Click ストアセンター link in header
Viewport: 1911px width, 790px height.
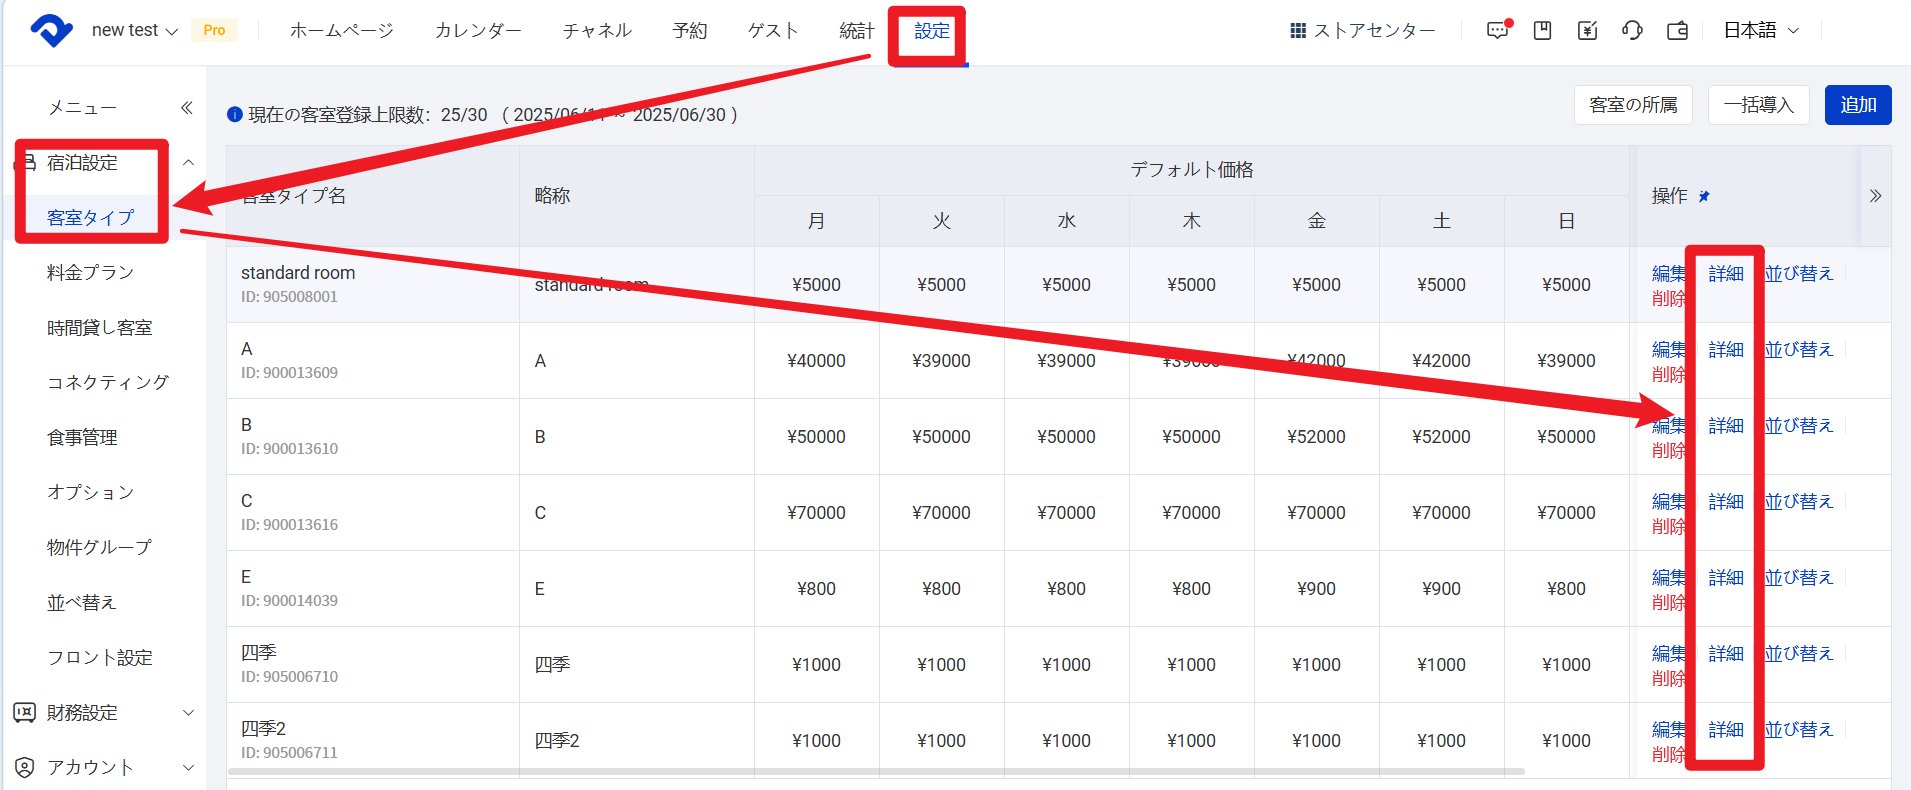pos(1374,30)
